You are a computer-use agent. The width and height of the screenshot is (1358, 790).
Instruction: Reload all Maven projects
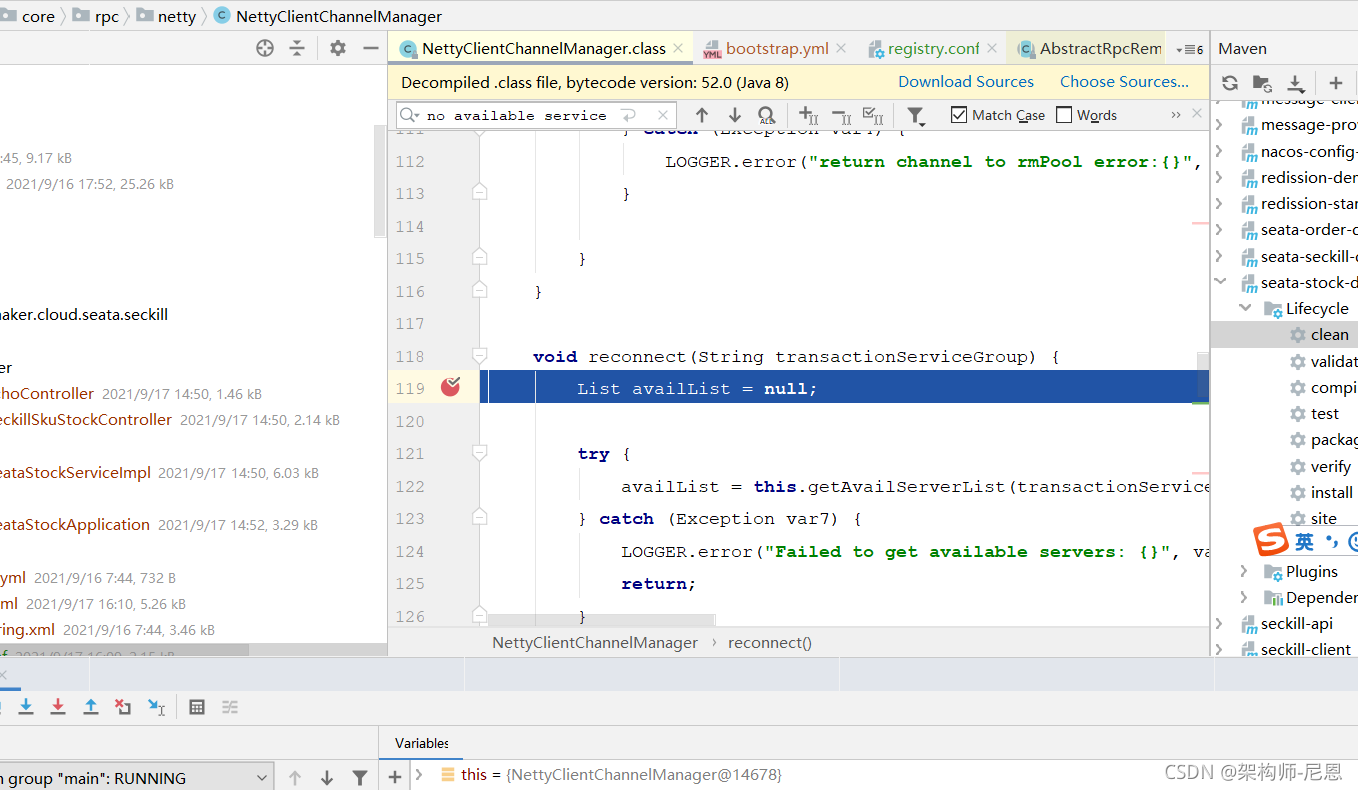tap(1230, 83)
